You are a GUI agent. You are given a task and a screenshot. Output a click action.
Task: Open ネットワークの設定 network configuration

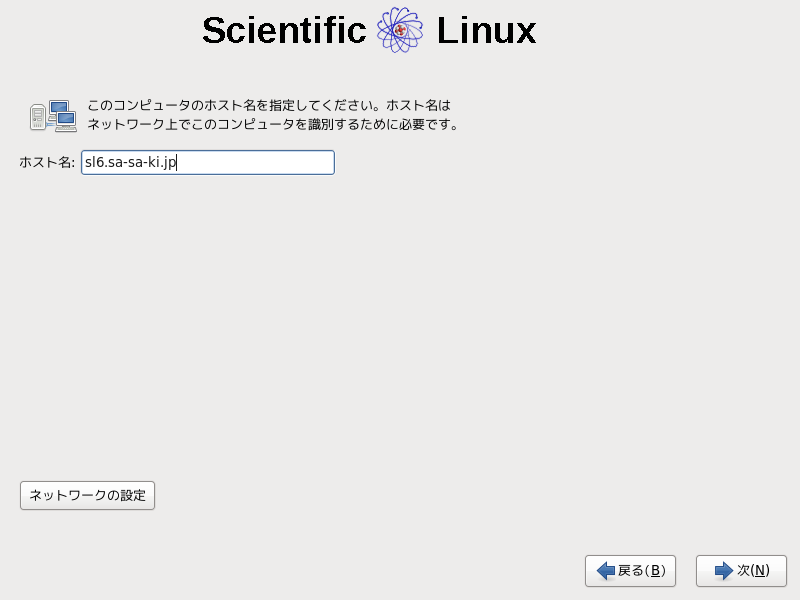point(87,496)
